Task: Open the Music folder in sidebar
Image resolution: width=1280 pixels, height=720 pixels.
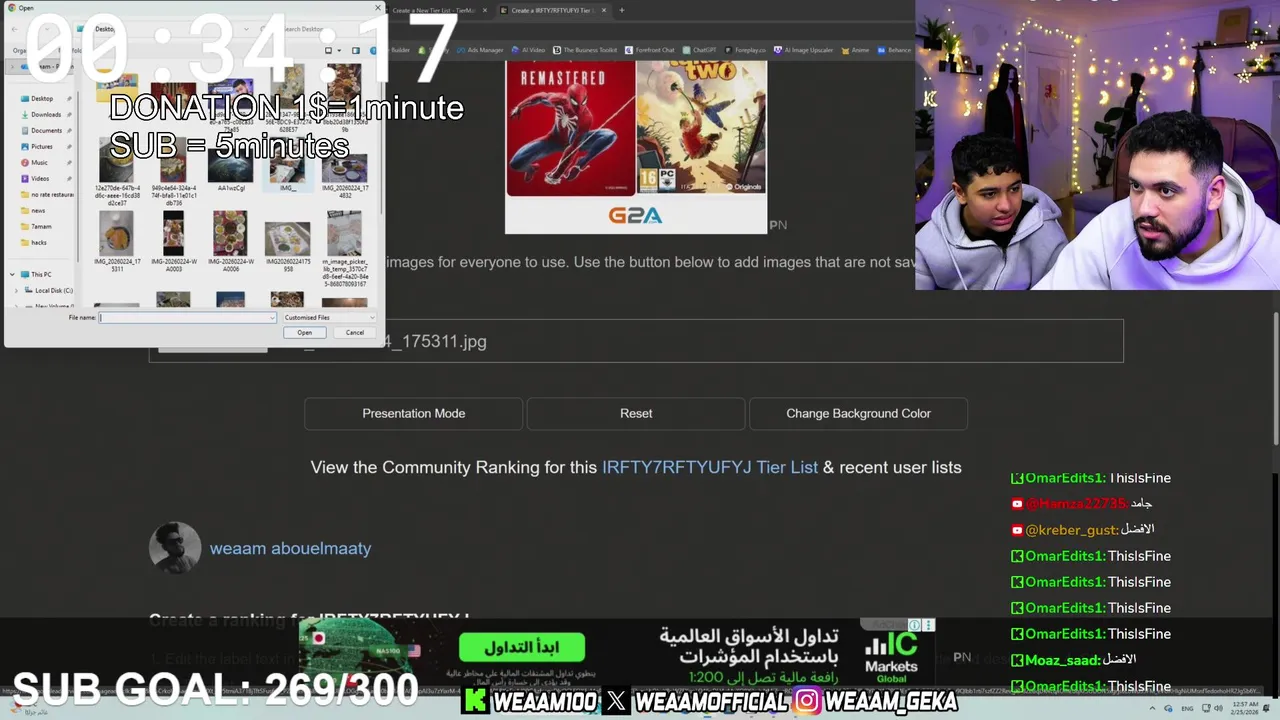Action: pos(39,162)
